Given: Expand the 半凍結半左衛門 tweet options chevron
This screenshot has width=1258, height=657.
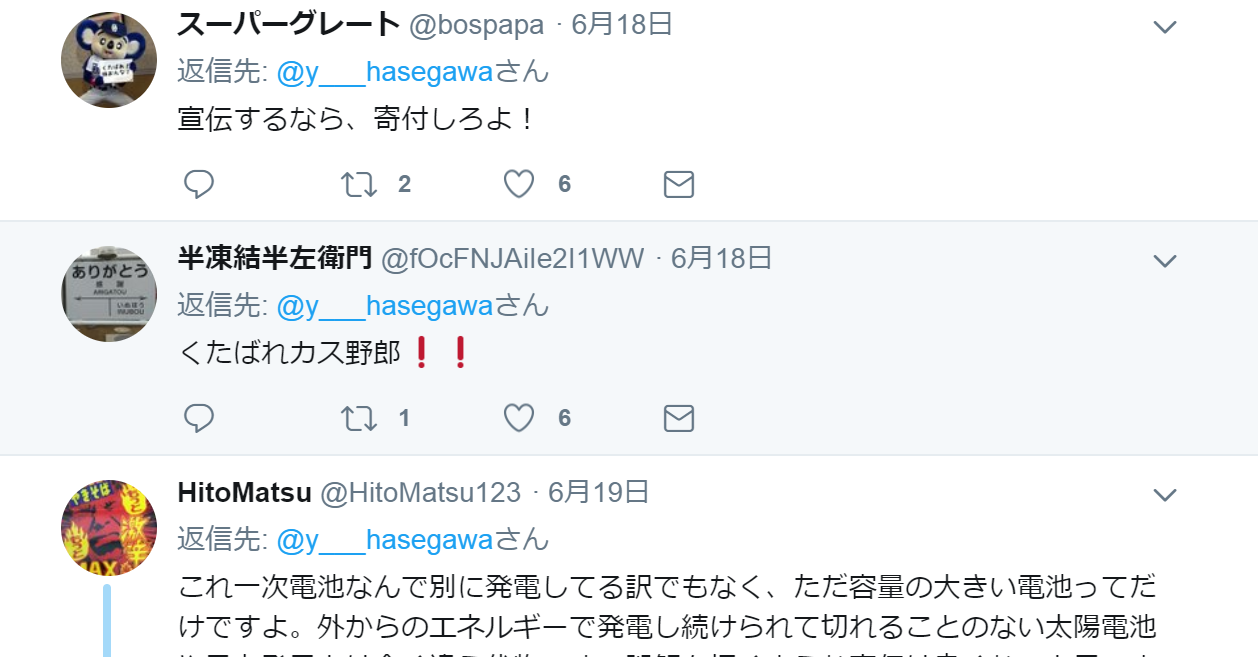Looking at the screenshot, I should pyautogui.click(x=1165, y=261).
